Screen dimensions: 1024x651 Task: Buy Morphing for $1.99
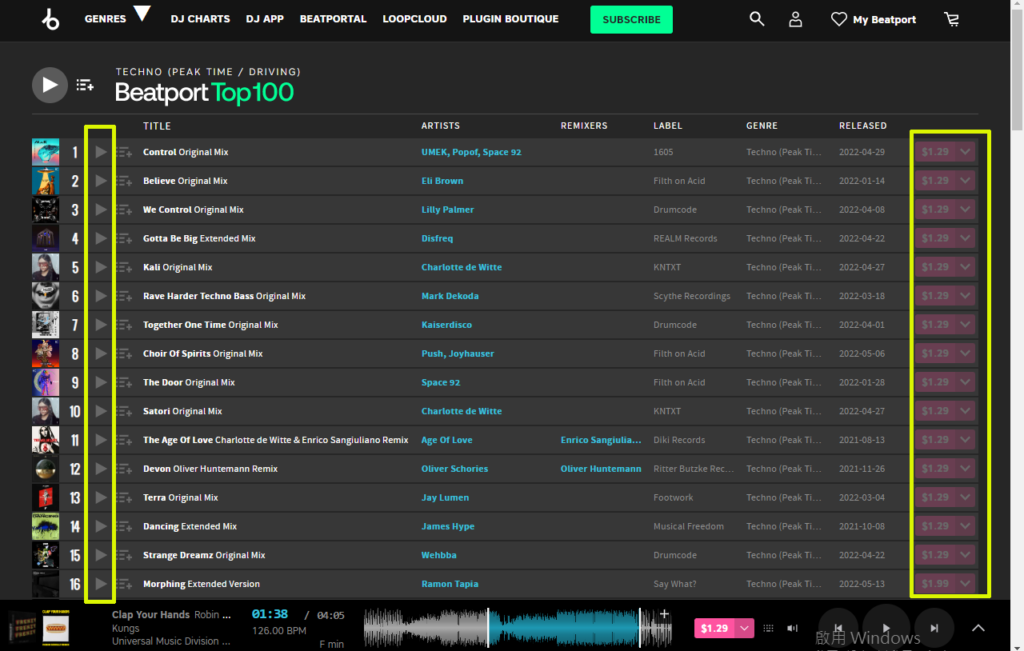coord(935,584)
